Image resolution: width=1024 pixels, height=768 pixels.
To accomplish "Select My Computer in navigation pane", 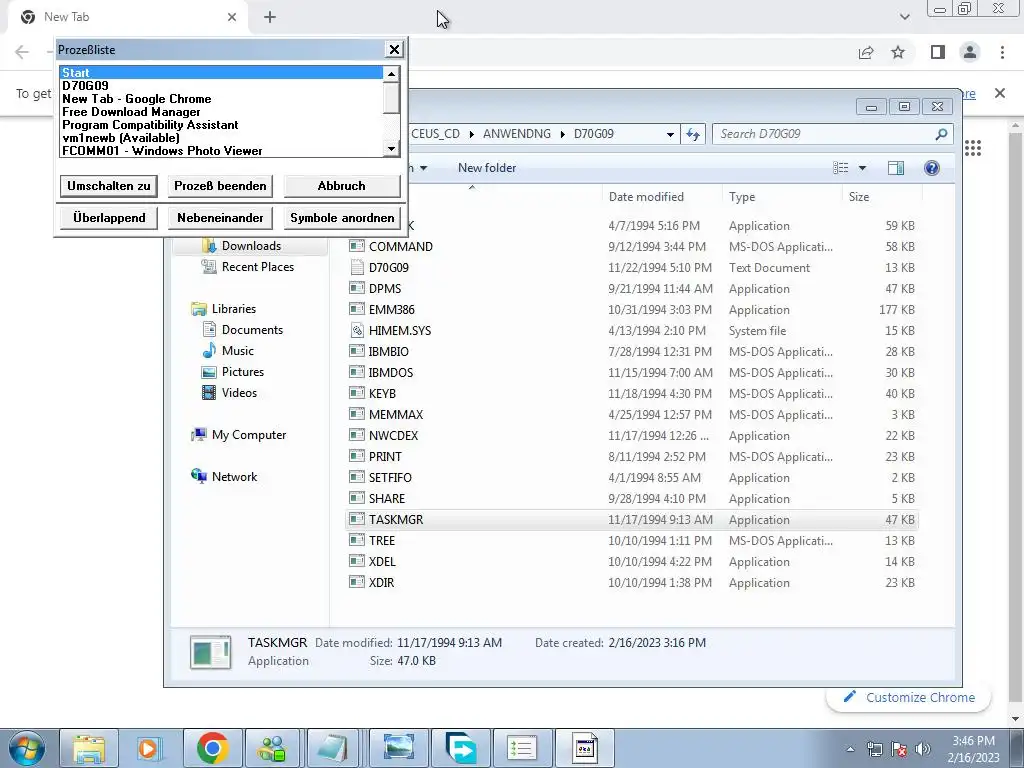I will coord(249,435).
